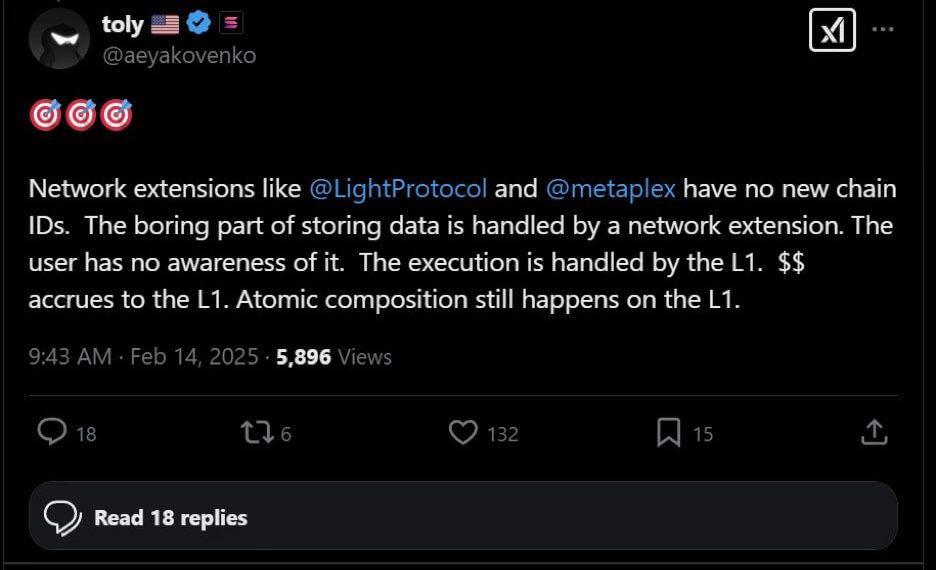View the 5,896 Views analytics
936x570 pixels.
334,356
